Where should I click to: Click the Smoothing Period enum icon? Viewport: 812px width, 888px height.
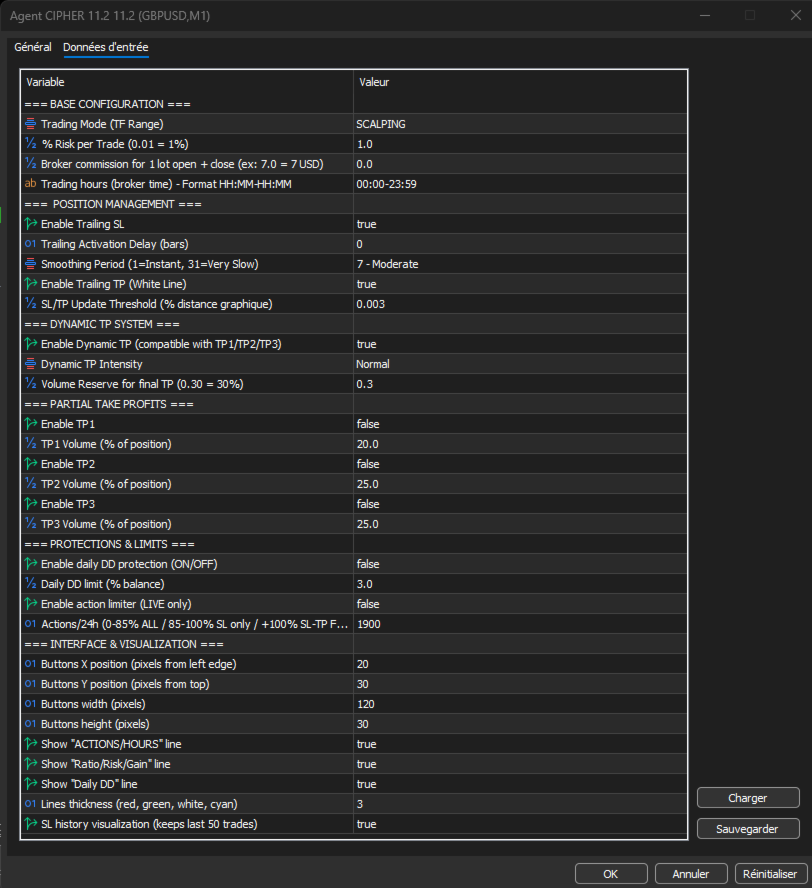[30, 264]
